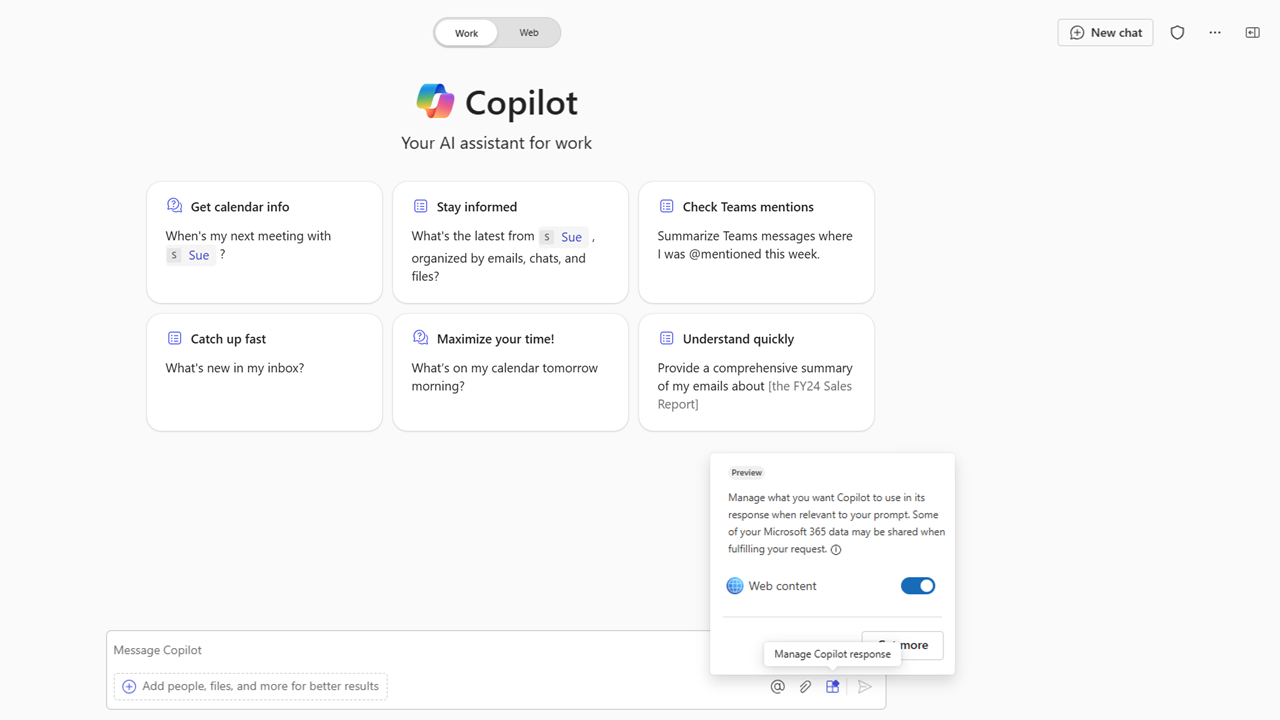Click the paperclip attachment icon
This screenshot has width=1280, height=720.
(806, 686)
